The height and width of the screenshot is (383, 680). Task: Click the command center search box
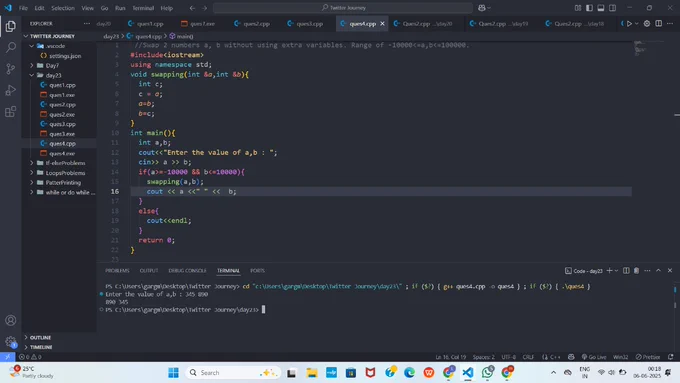(343, 8)
